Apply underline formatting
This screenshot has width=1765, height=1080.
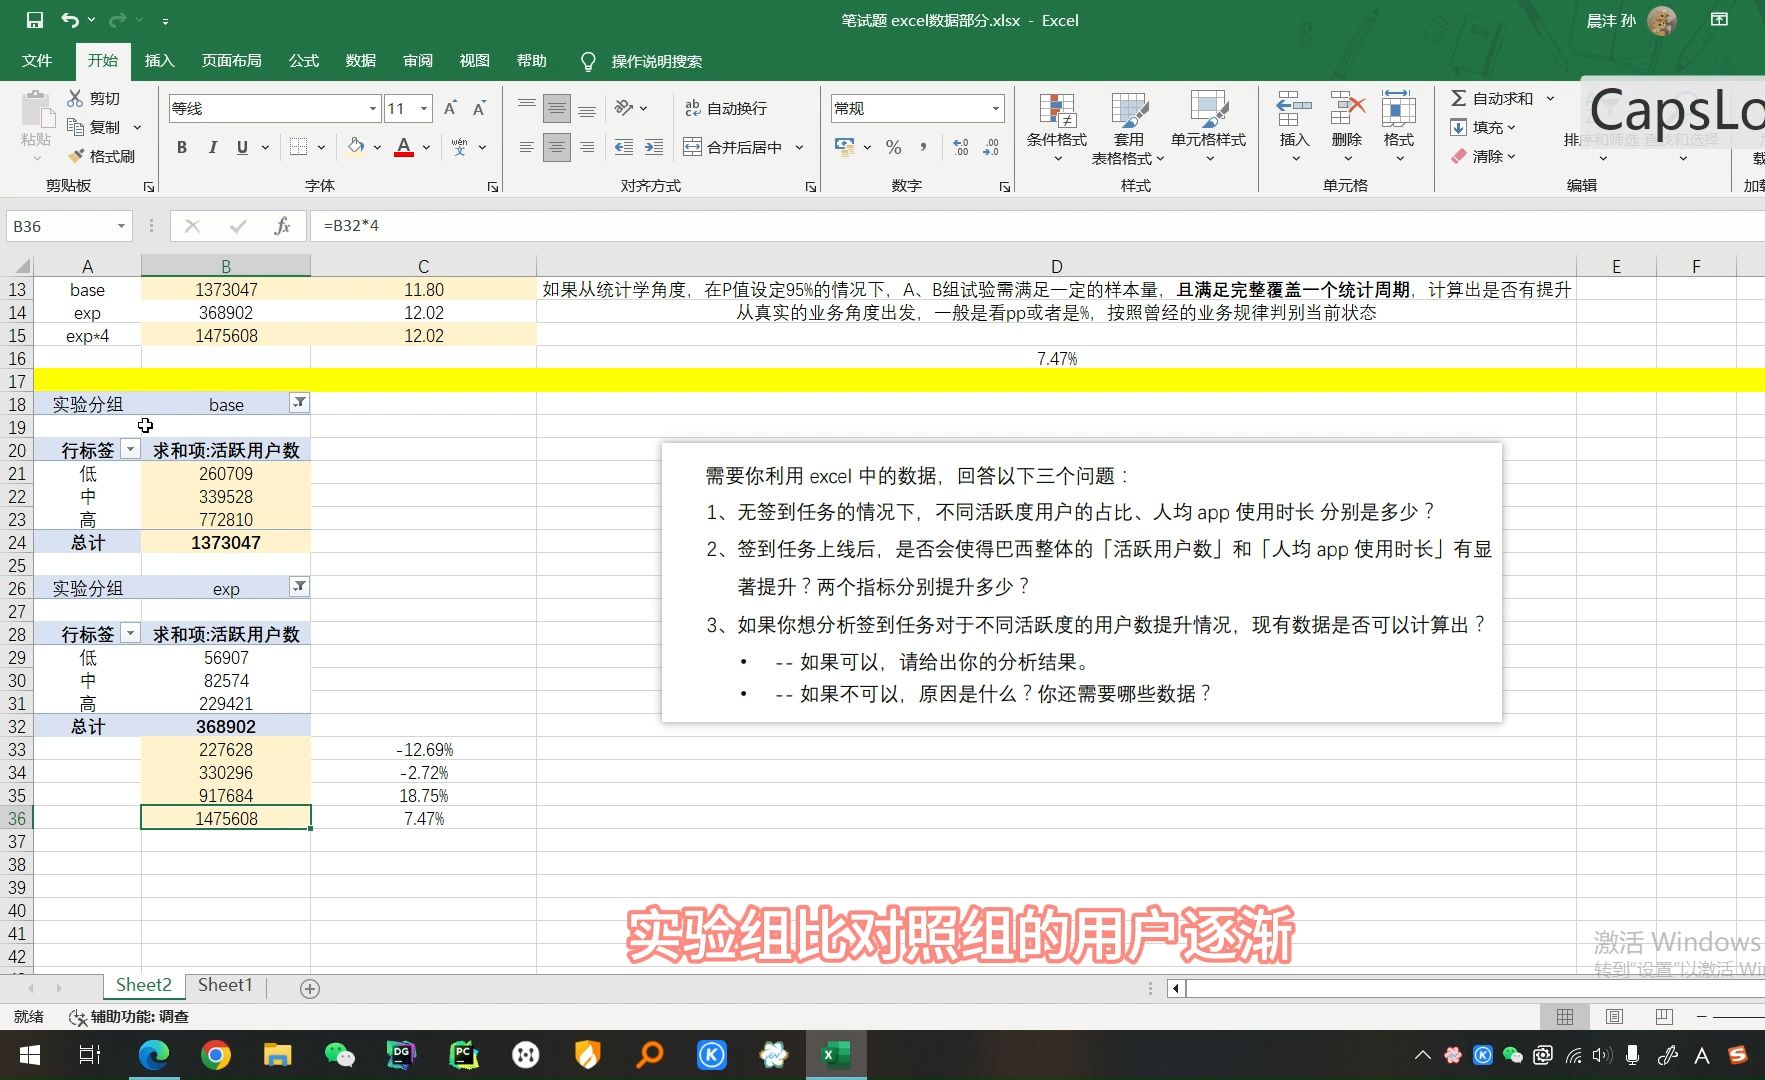pos(242,147)
